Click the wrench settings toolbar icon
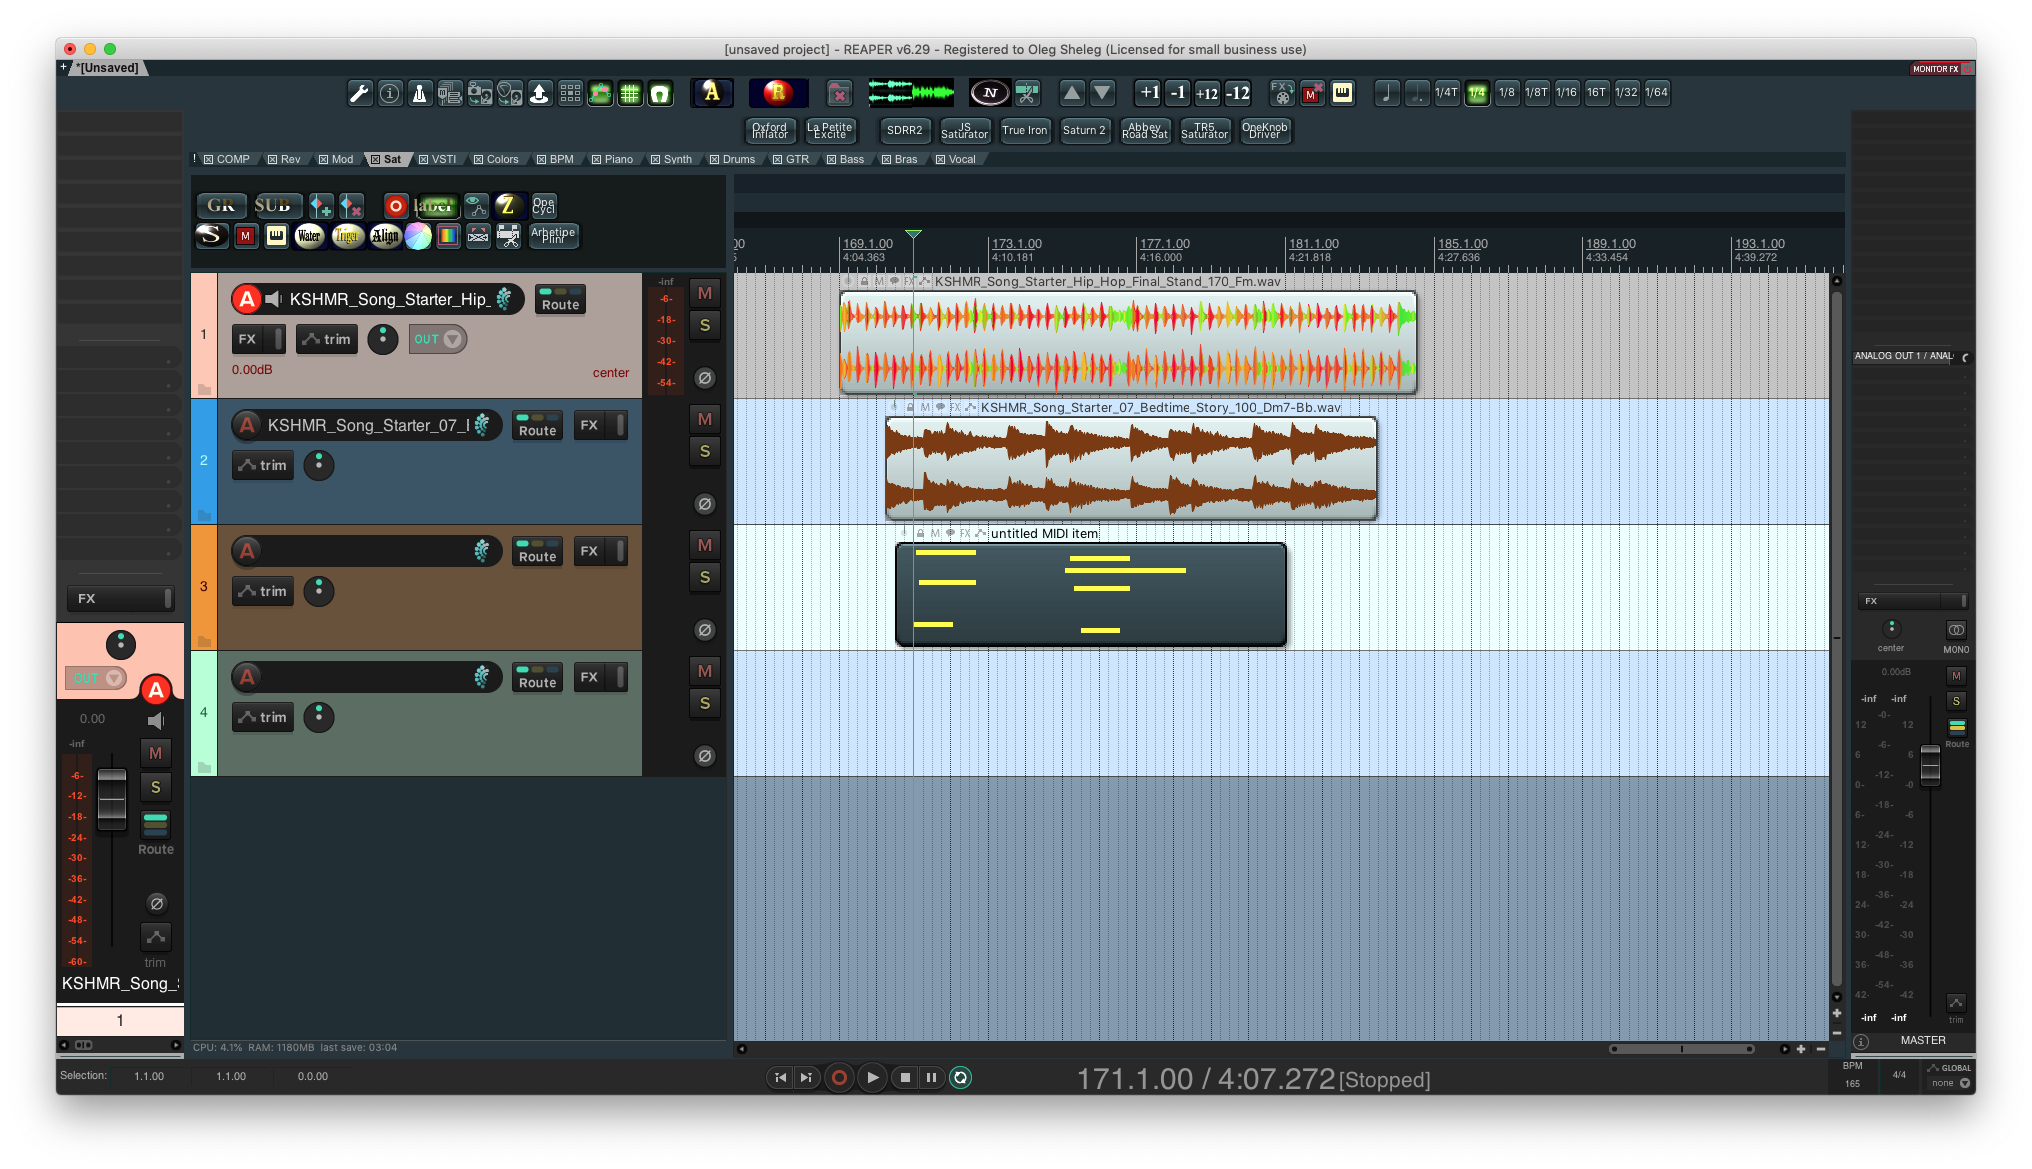 click(359, 93)
